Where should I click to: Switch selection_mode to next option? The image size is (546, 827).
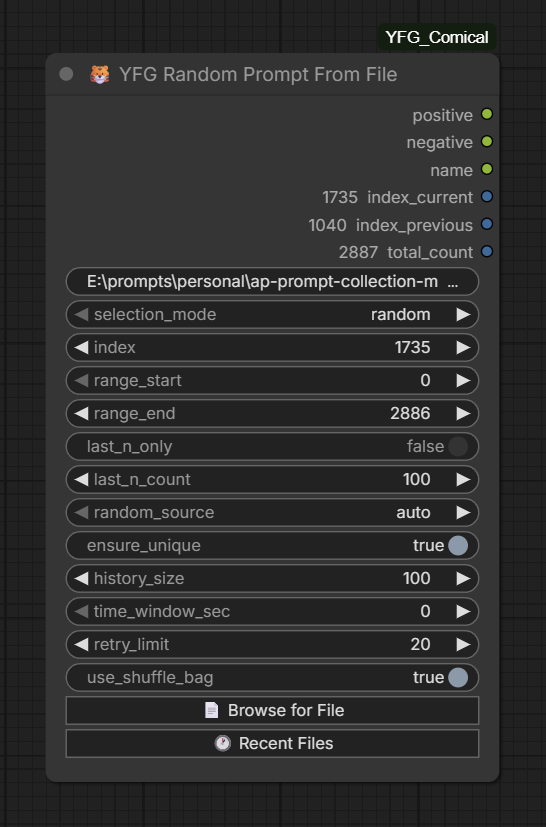point(464,314)
